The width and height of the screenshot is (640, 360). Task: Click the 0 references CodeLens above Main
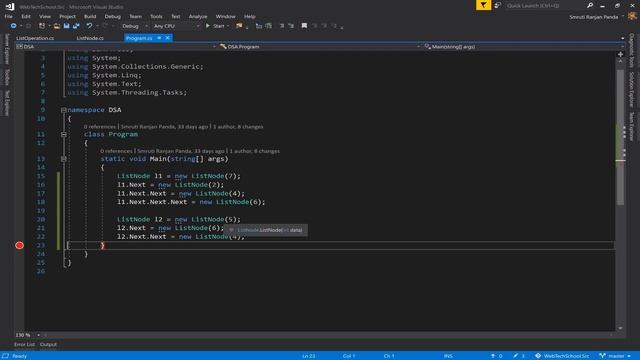tap(116, 151)
